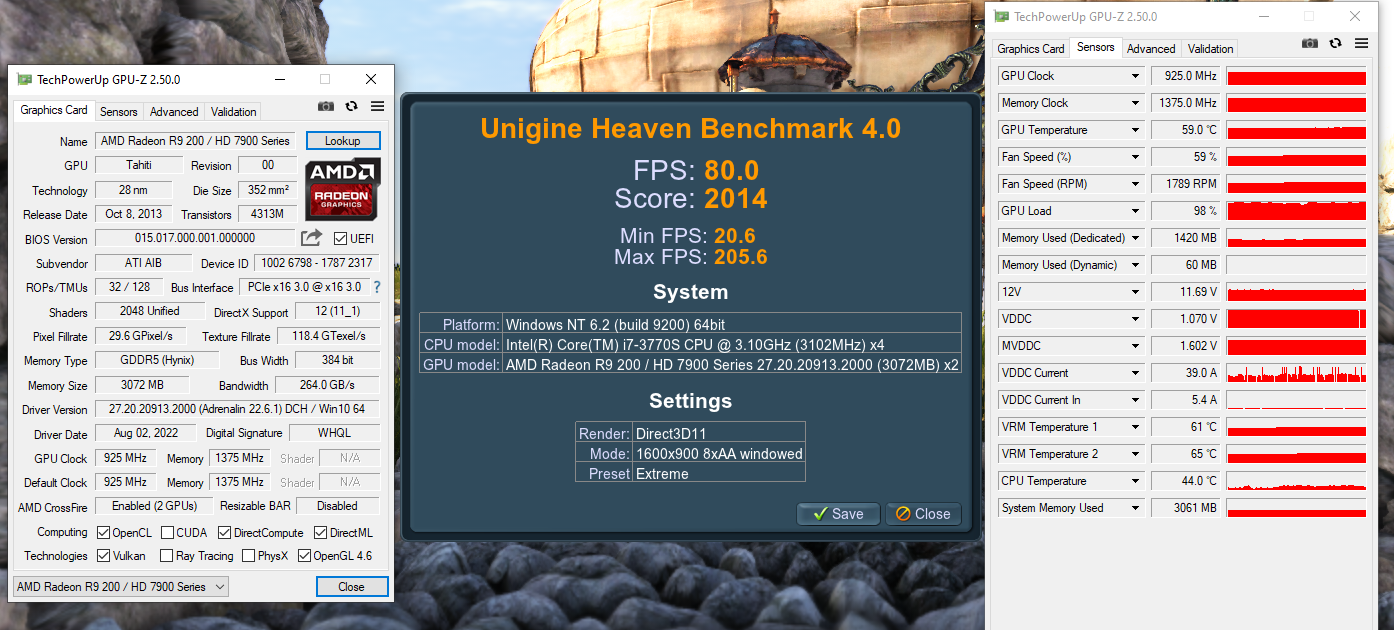Click GPU-Z app icon in Sensors window title bar
The height and width of the screenshot is (630, 1394).
click(1002, 16)
